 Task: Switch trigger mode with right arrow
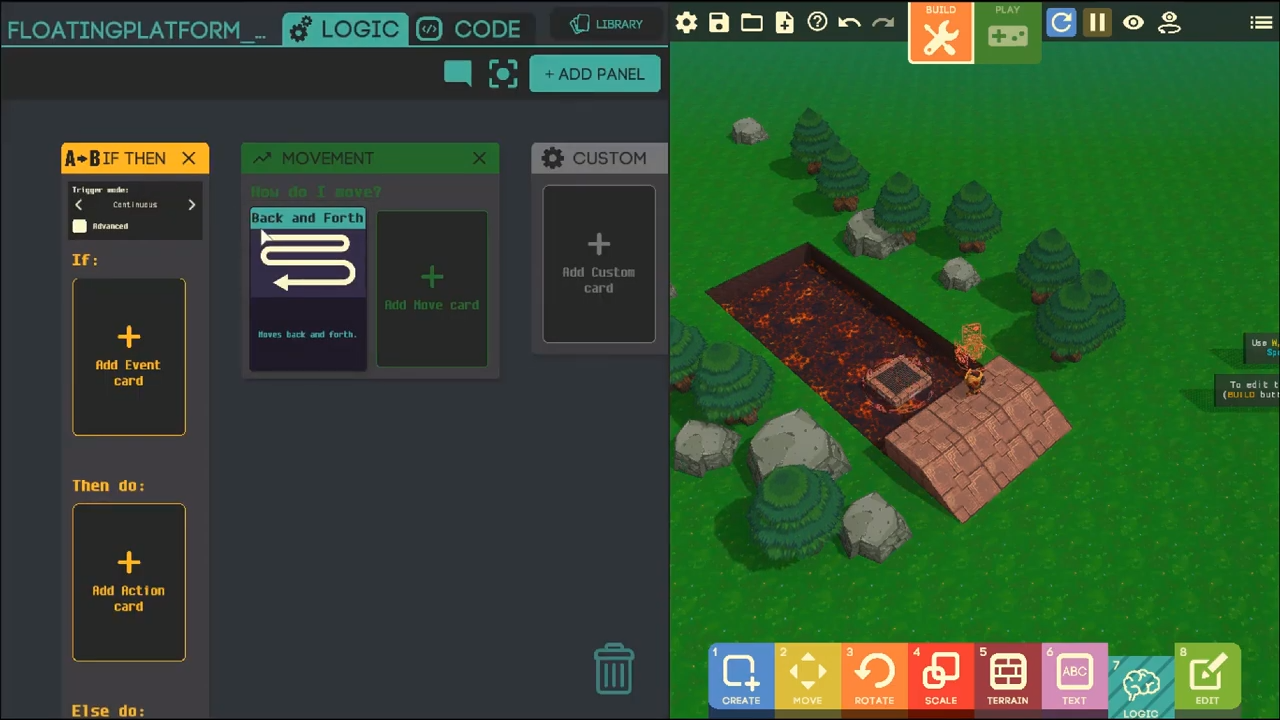coord(191,205)
